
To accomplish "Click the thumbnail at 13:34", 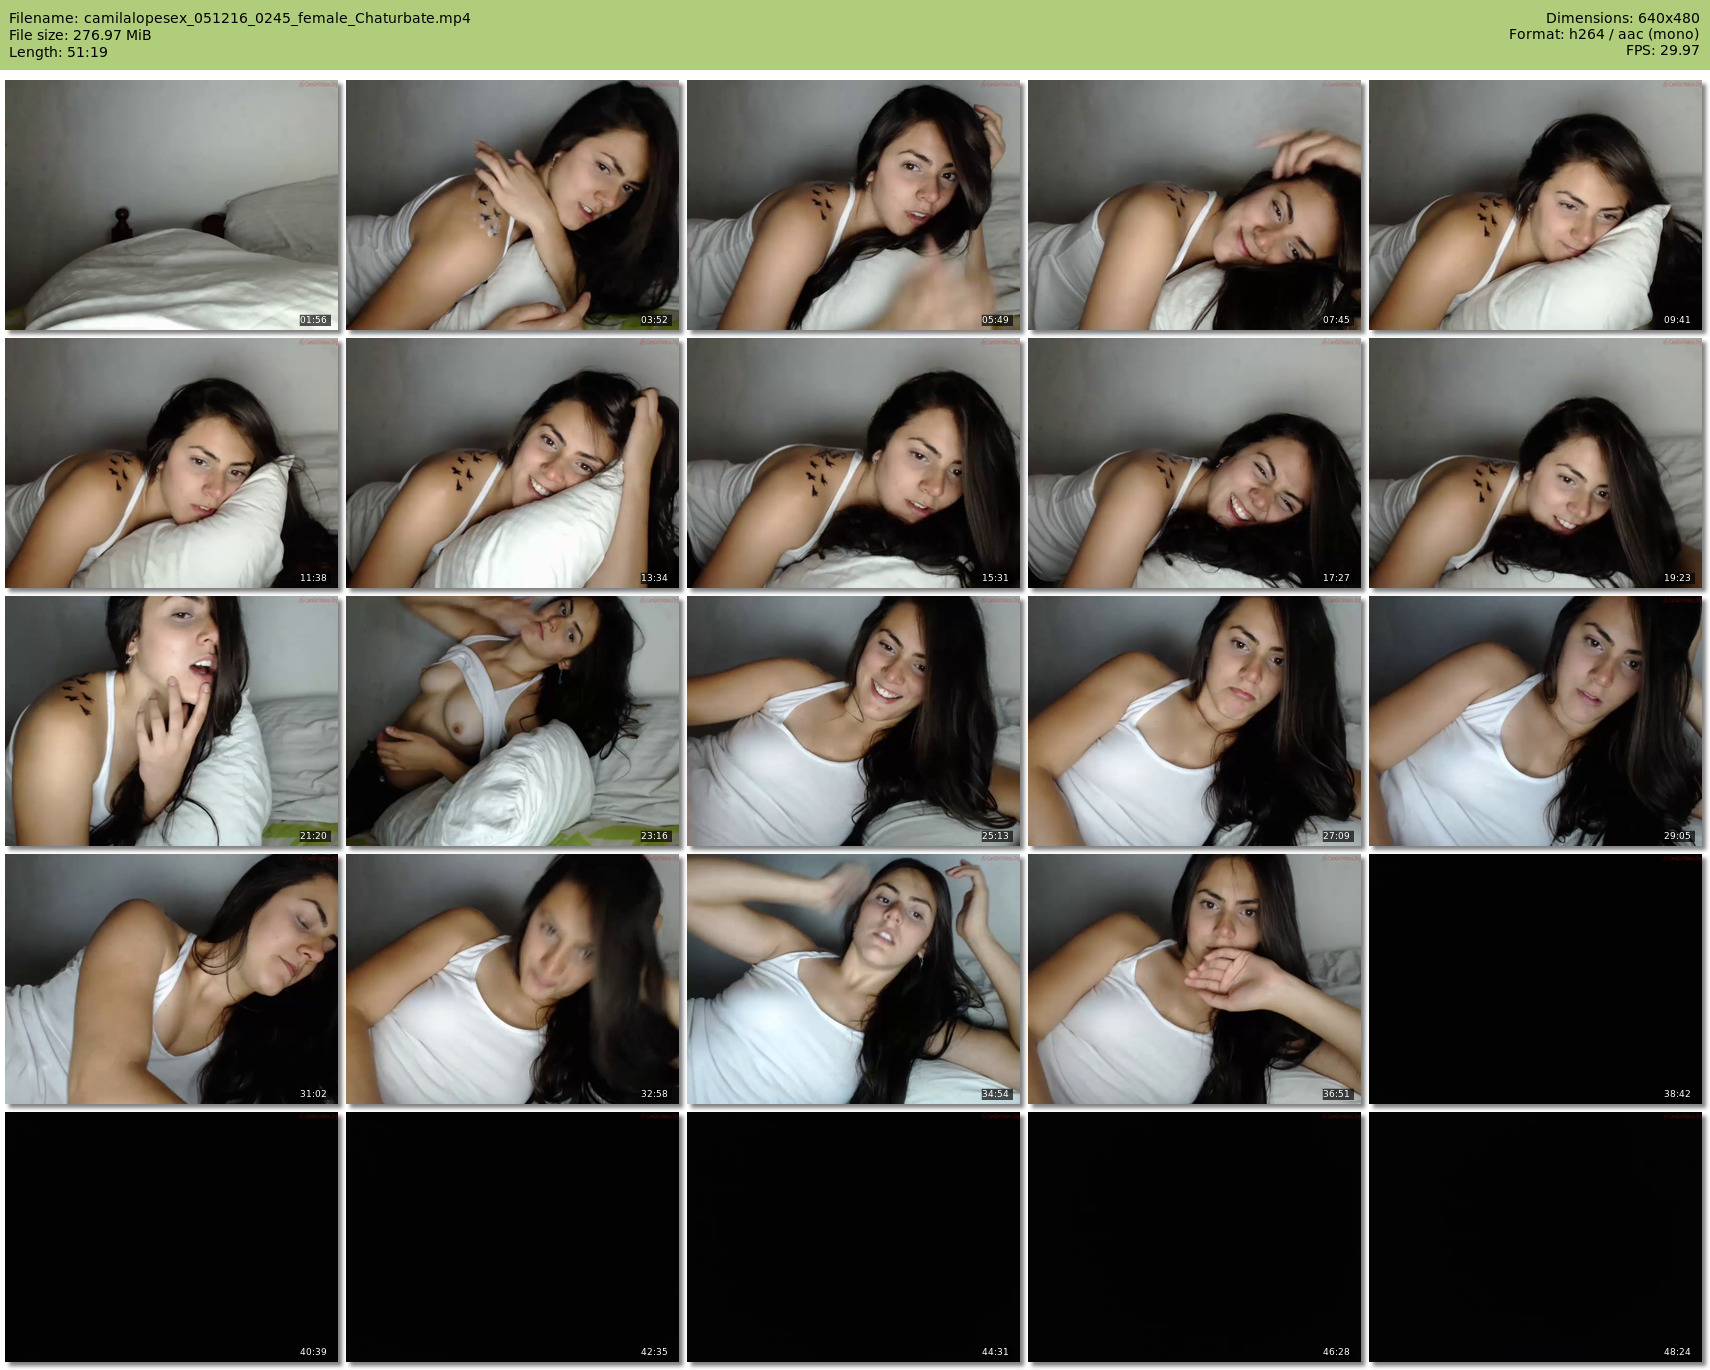I will [513, 463].
